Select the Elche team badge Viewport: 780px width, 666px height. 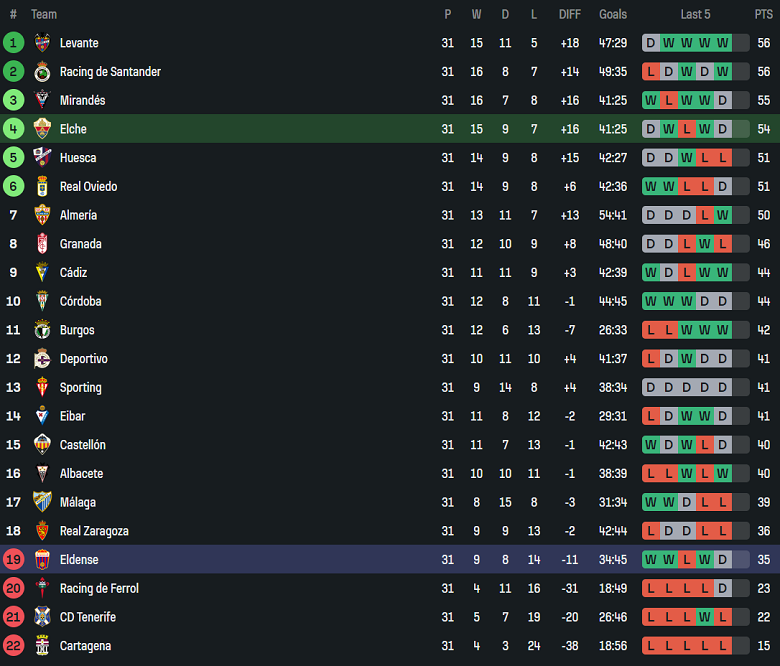pyautogui.click(x=42, y=129)
